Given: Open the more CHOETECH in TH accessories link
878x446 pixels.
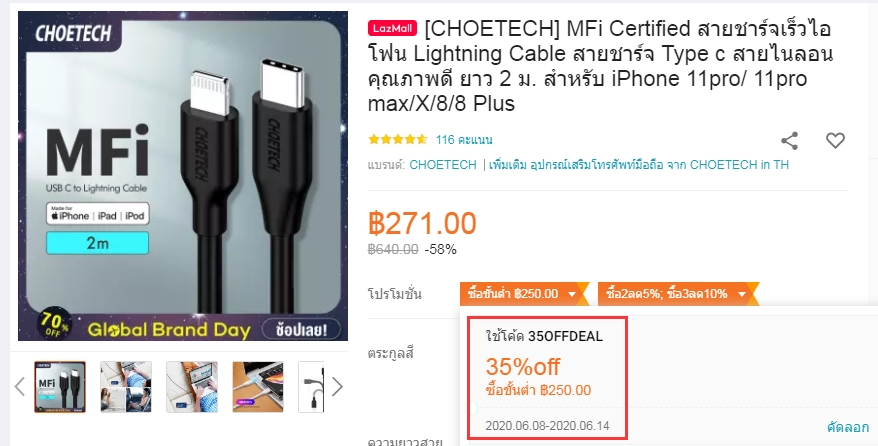Looking at the screenshot, I should pos(639,165).
